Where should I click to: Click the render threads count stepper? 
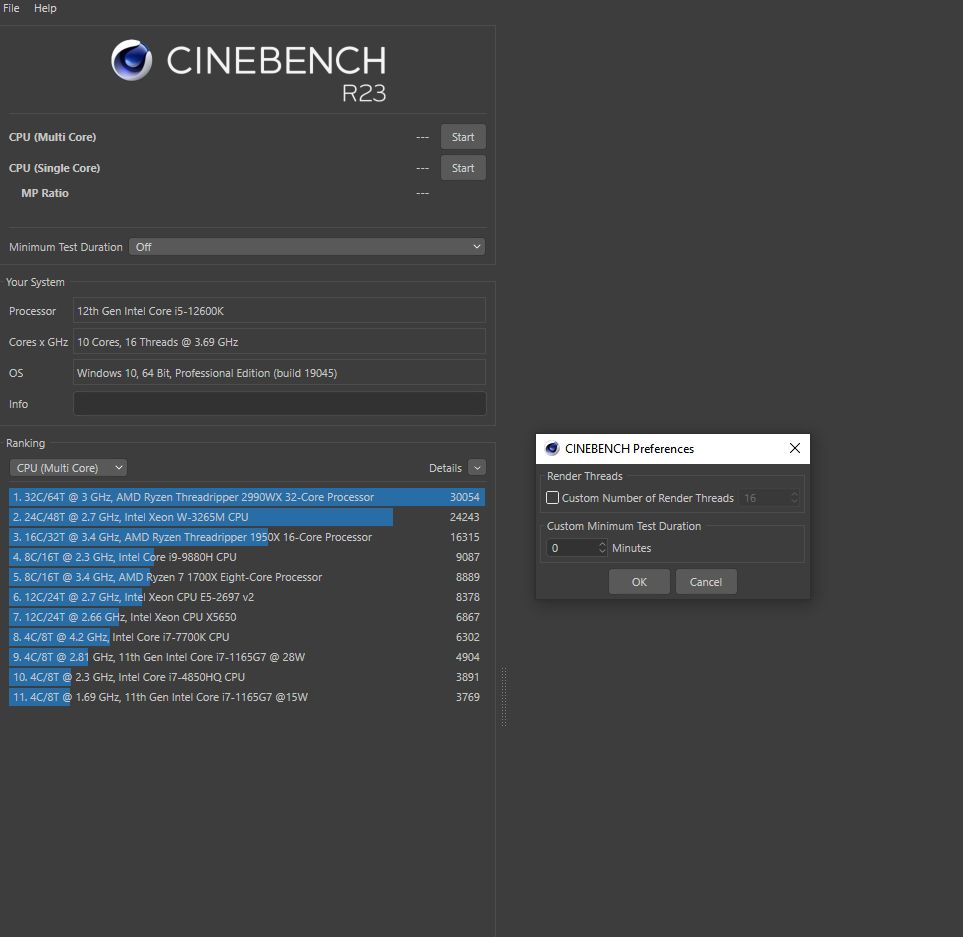click(794, 497)
